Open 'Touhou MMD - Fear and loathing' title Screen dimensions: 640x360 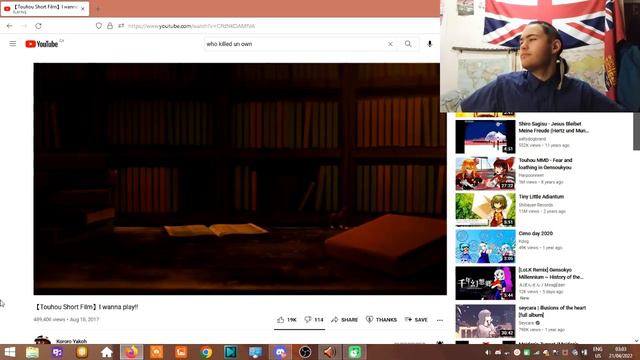click(x=545, y=164)
